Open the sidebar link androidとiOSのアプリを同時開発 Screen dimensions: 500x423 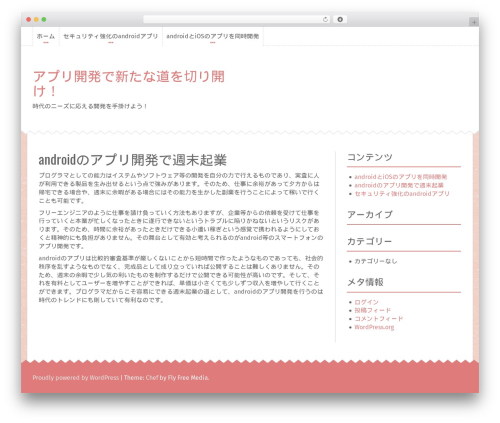pyautogui.click(x=400, y=177)
